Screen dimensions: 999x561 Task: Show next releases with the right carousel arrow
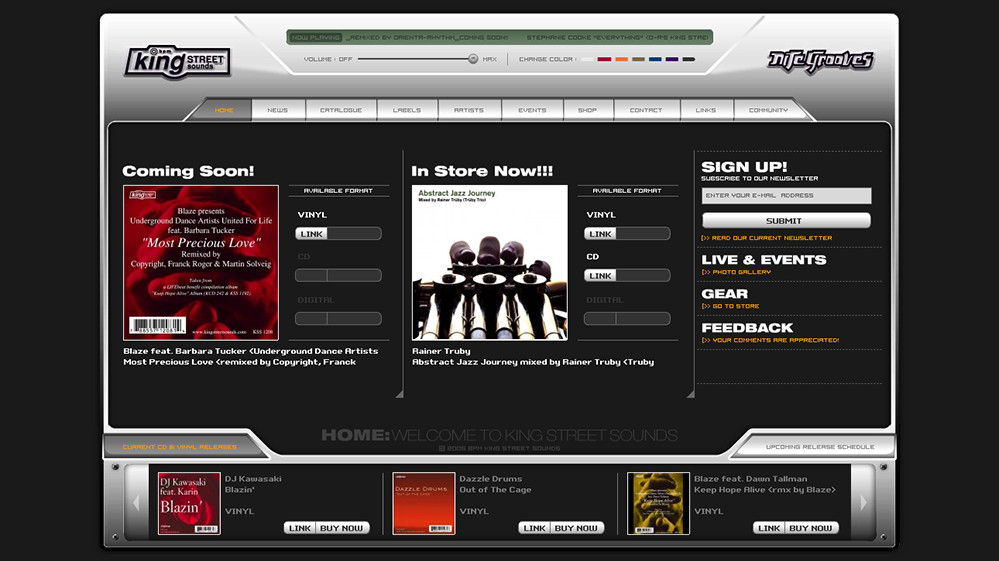(863, 503)
